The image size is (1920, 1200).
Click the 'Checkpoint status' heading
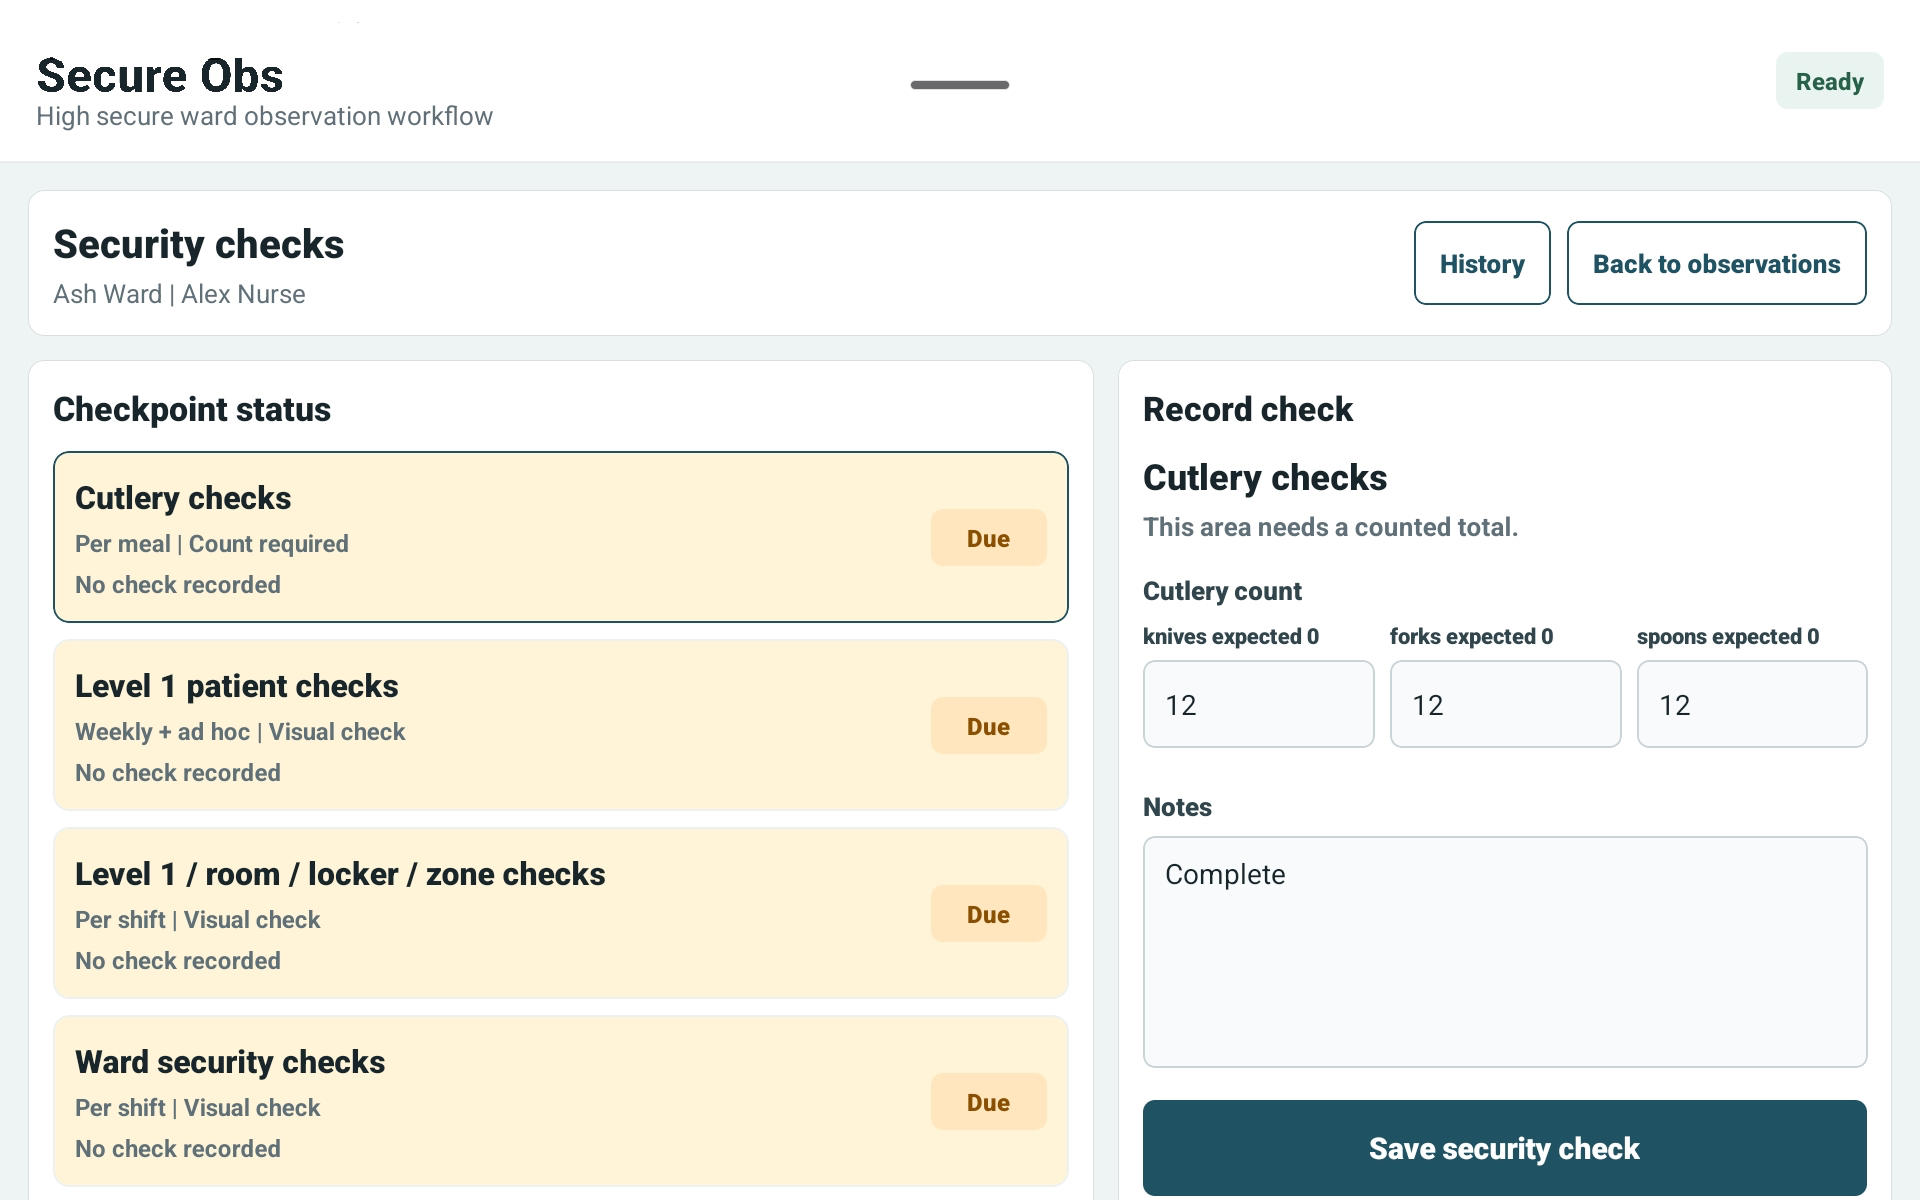[192, 409]
